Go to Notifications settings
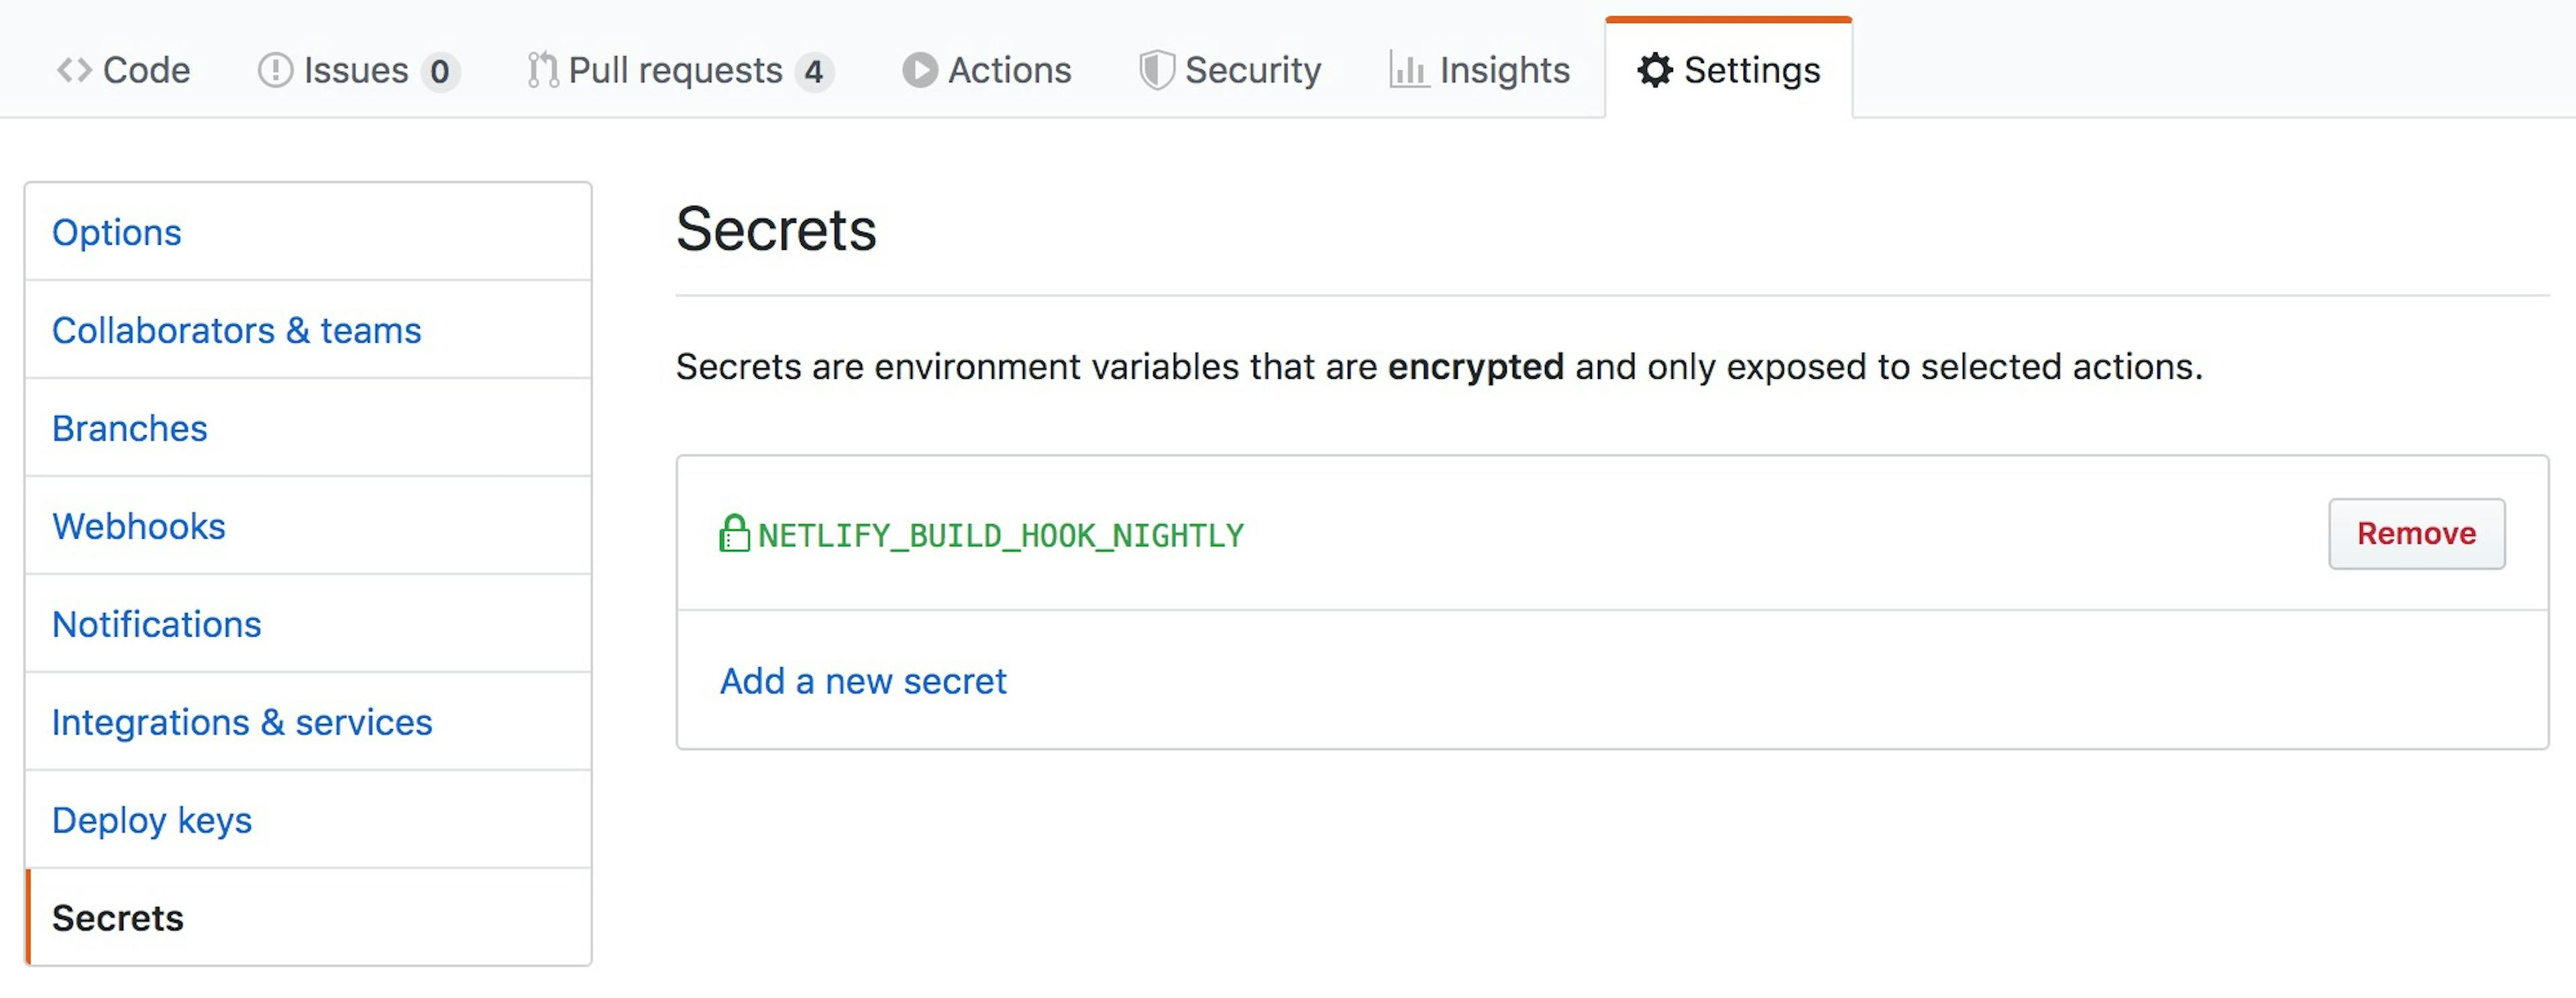Screen dimensions: 2576x998 [x=157, y=624]
